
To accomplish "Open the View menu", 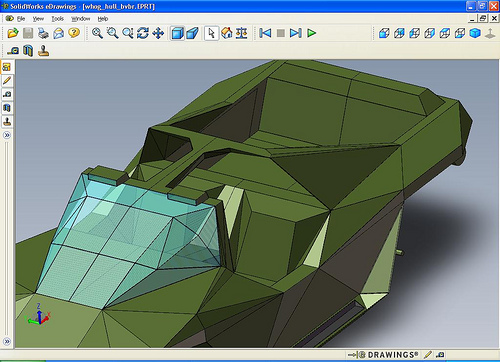I will 38,19.
